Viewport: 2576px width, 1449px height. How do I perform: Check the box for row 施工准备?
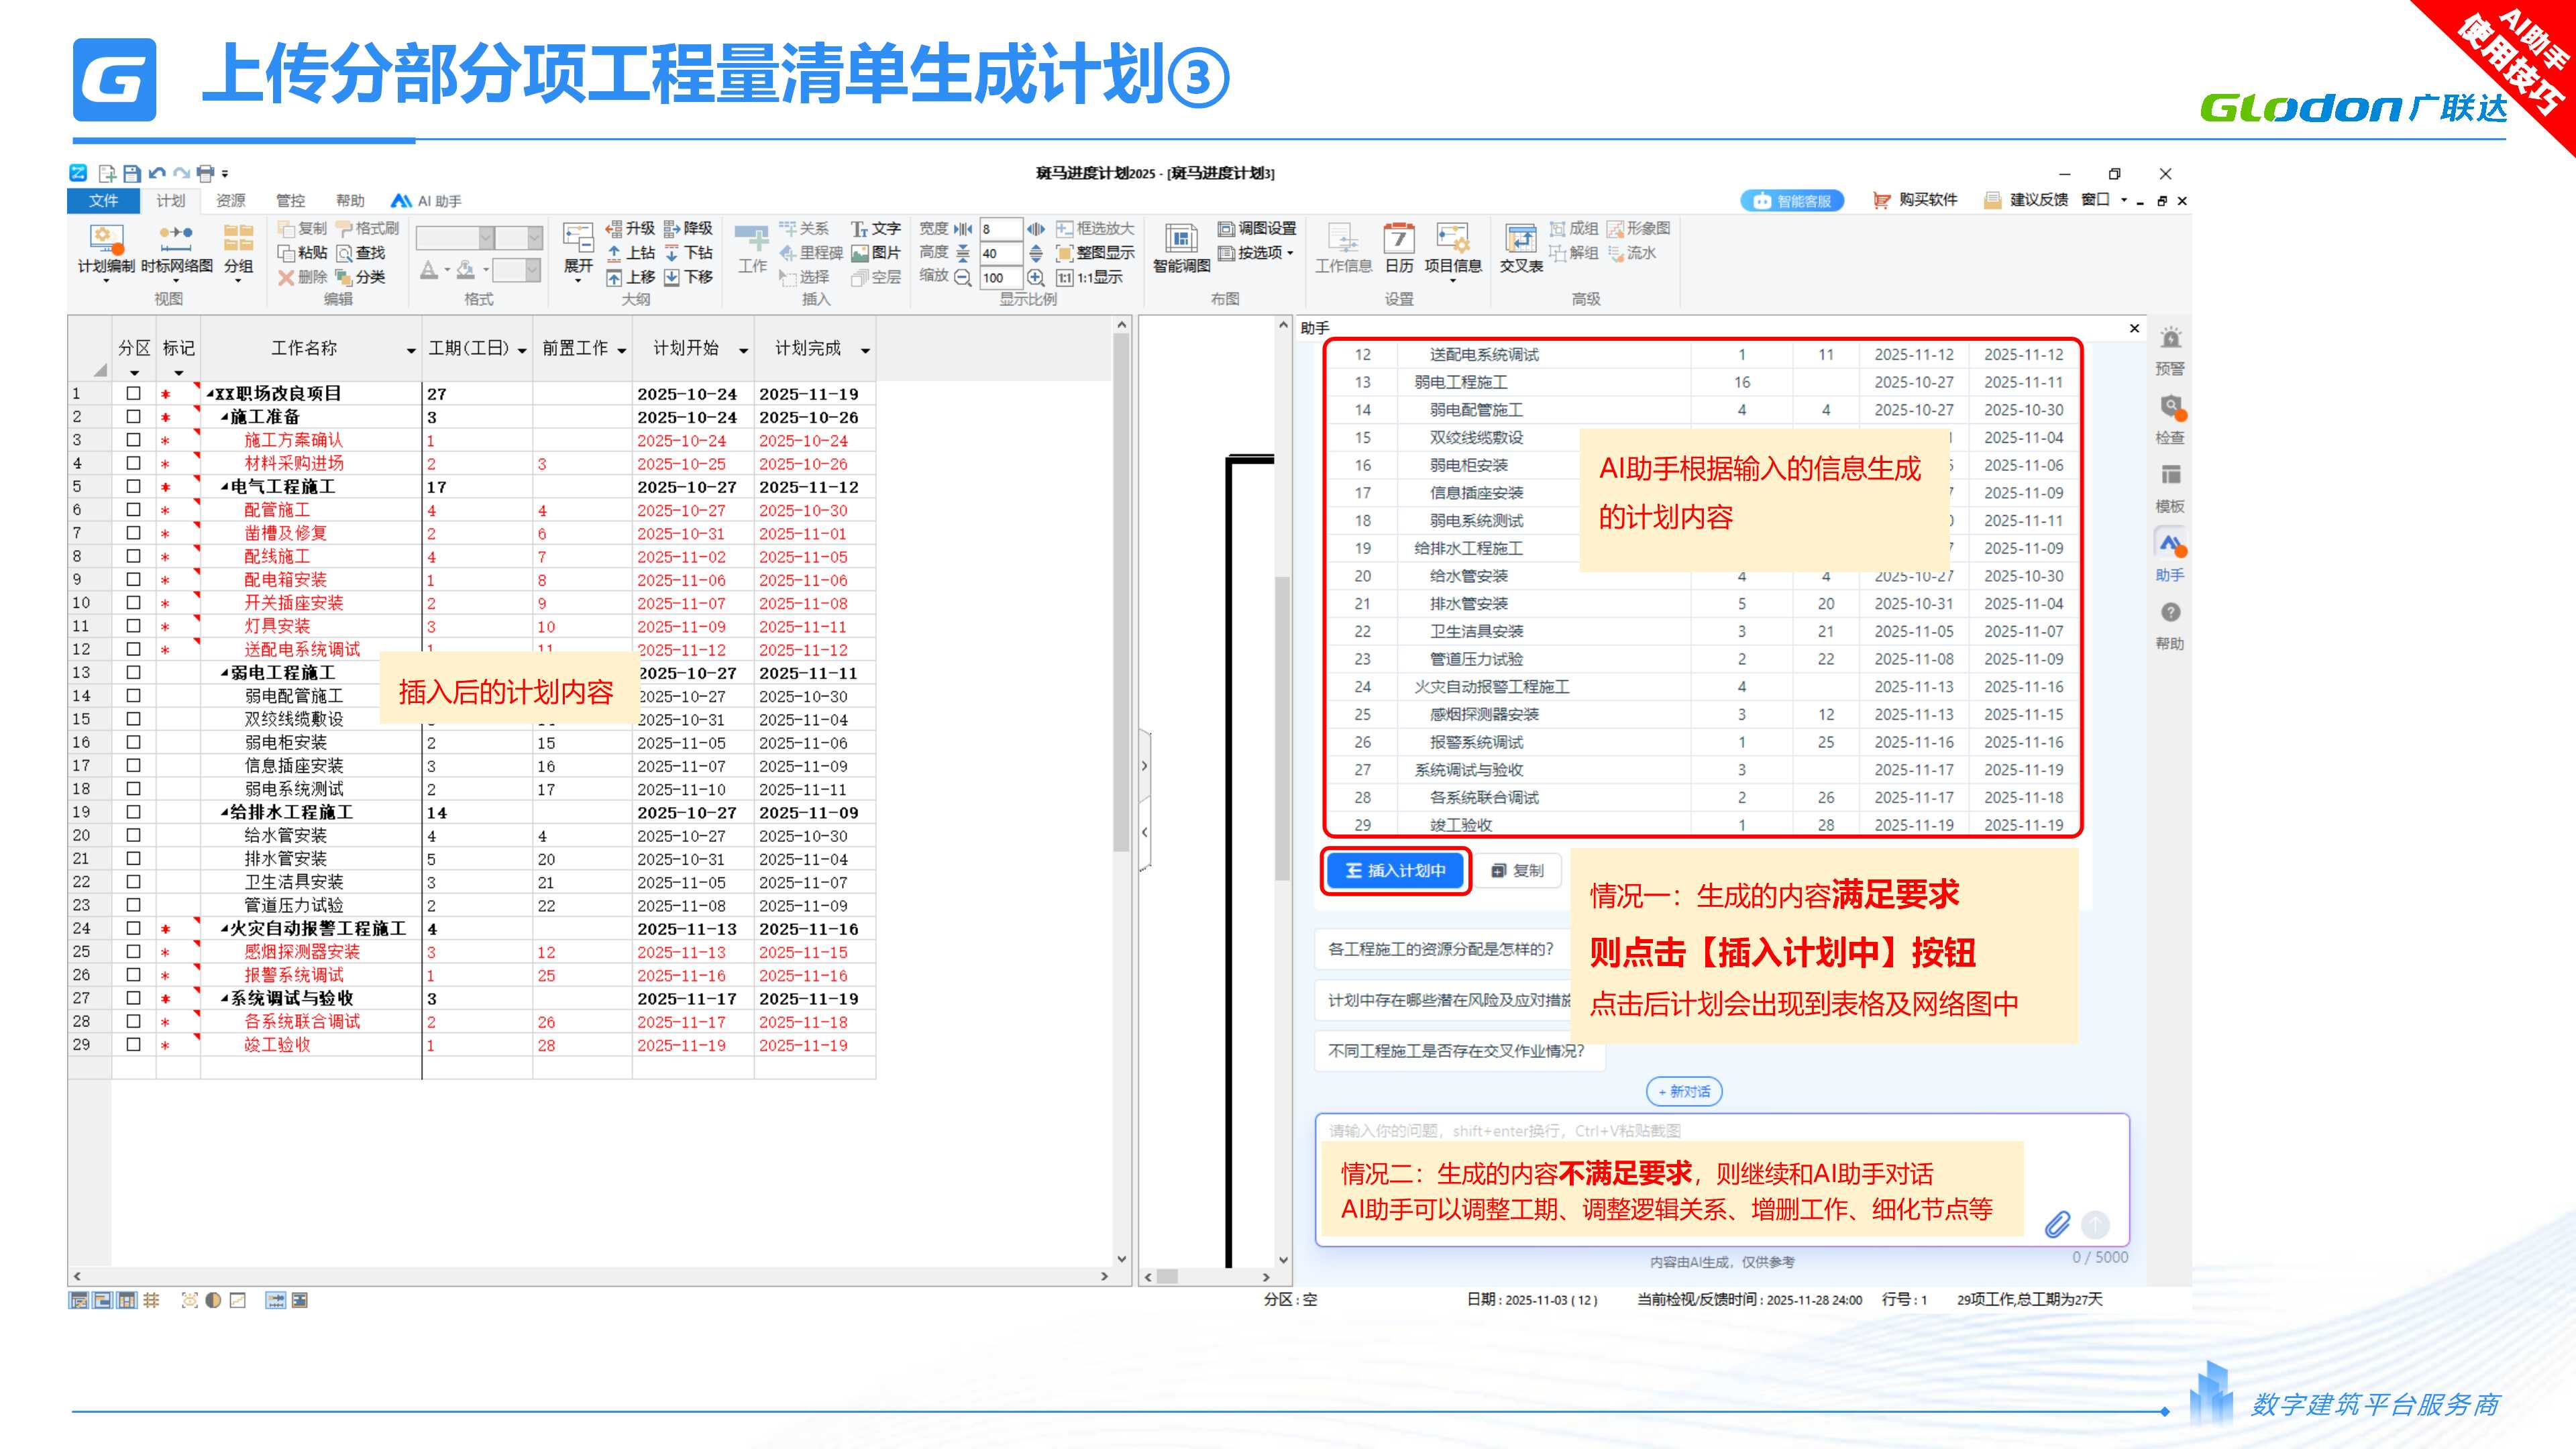(x=133, y=417)
